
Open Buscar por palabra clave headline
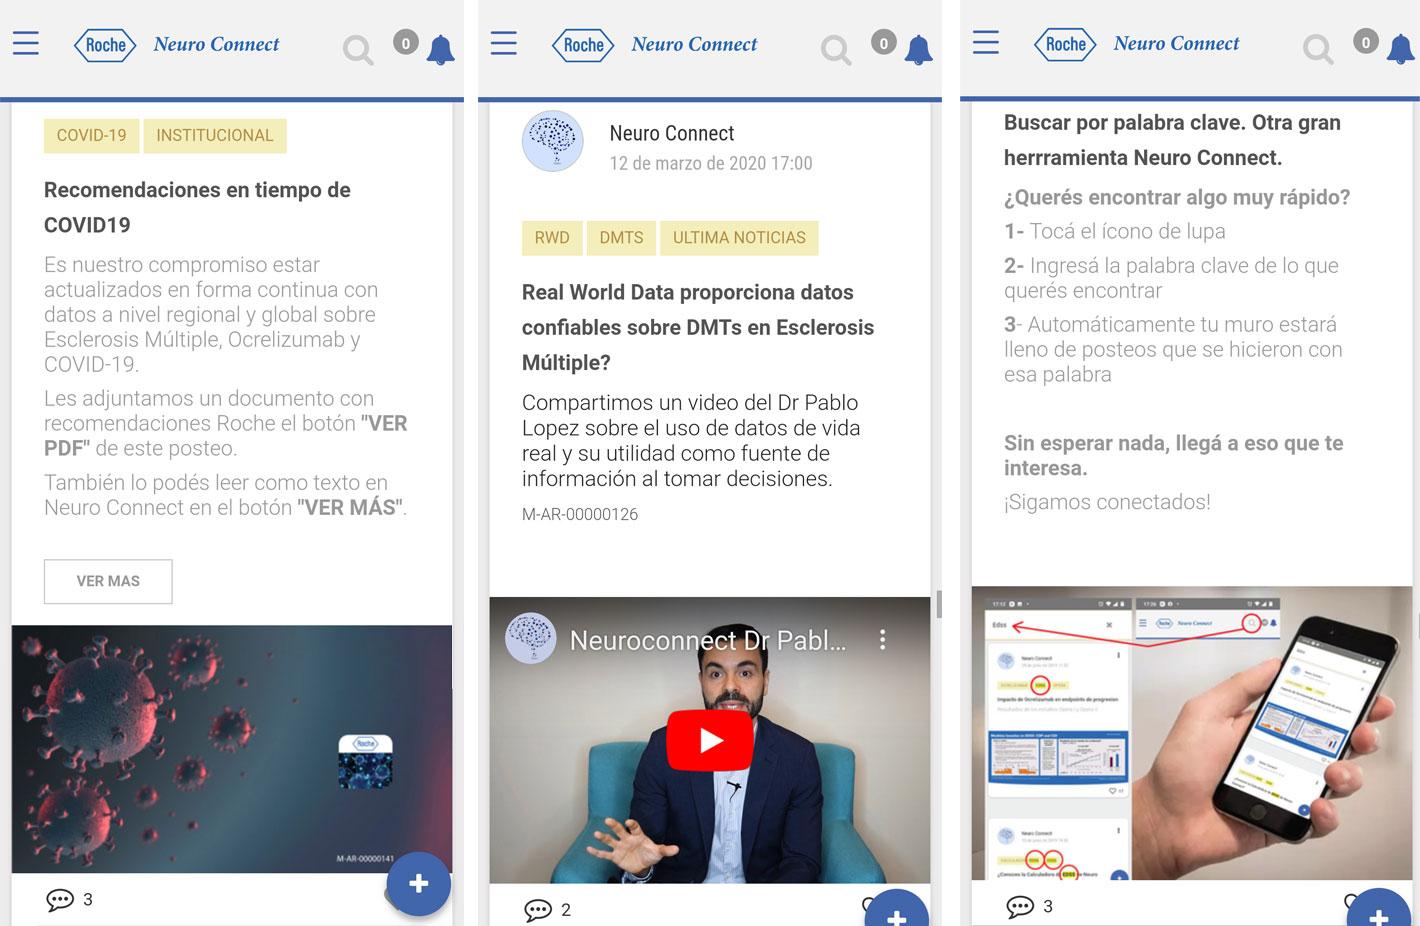1172,140
